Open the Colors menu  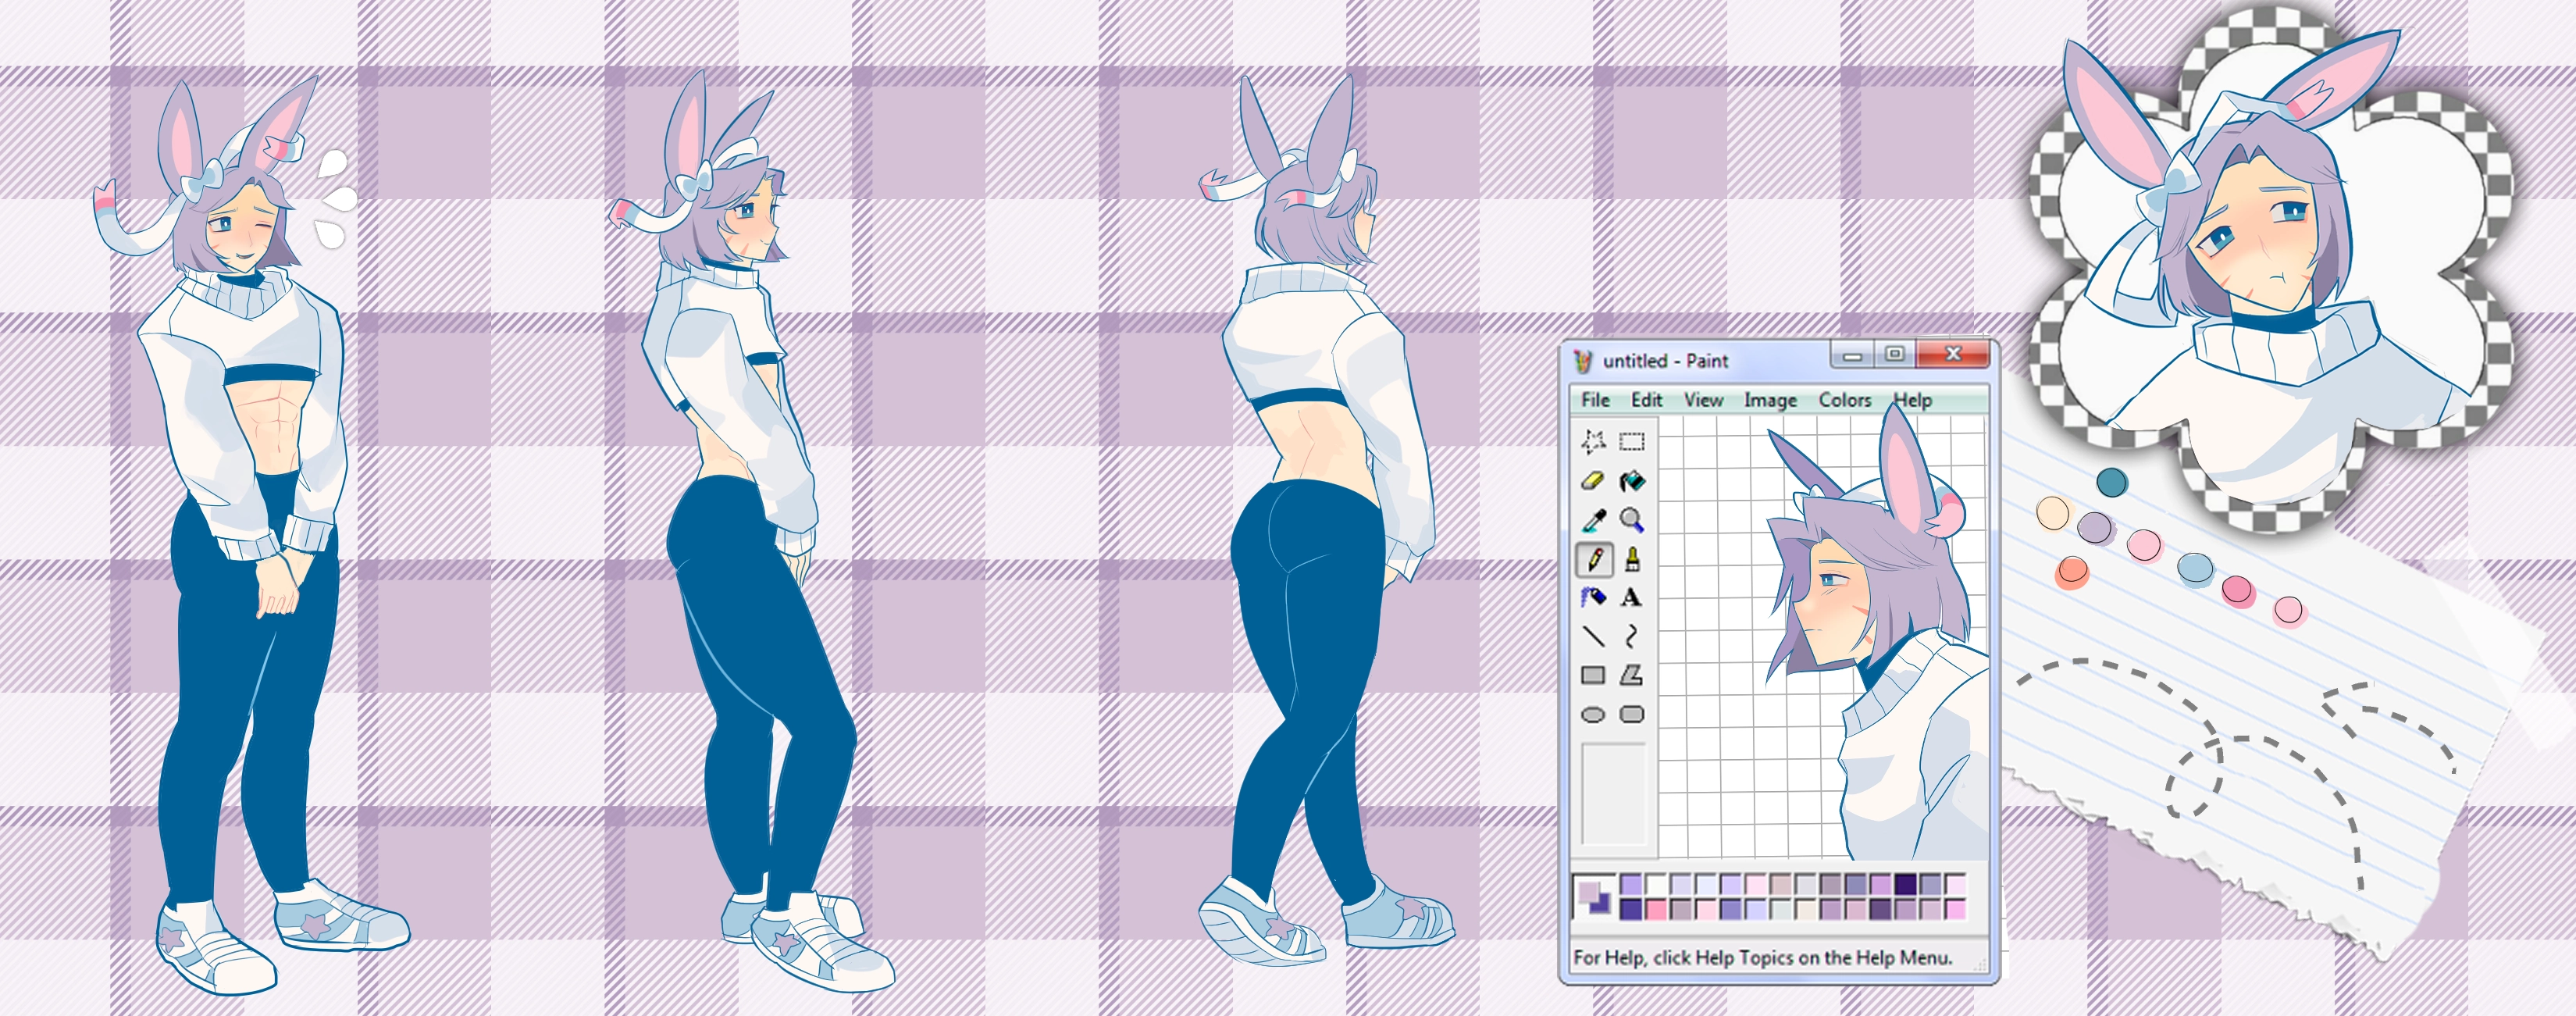pos(1845,400)
